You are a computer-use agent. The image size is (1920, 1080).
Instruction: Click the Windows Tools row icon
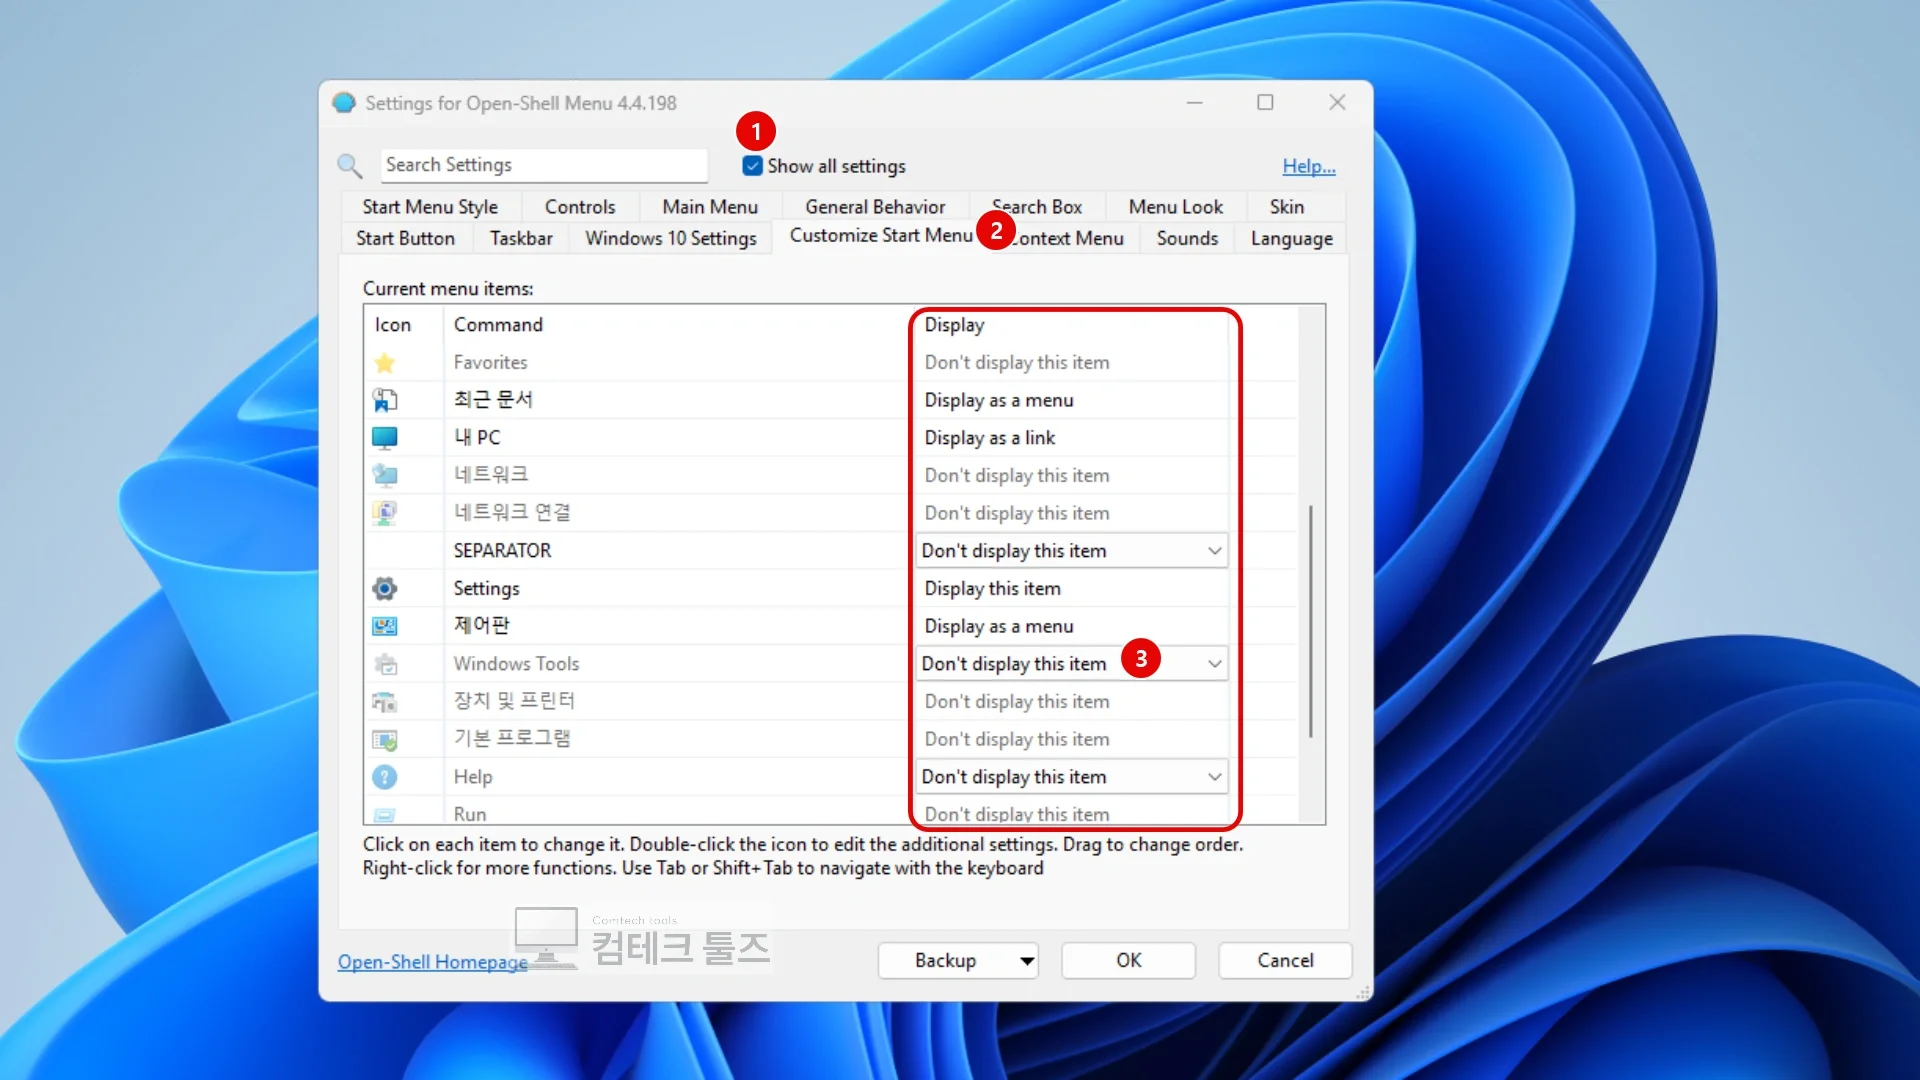point(384,664)
